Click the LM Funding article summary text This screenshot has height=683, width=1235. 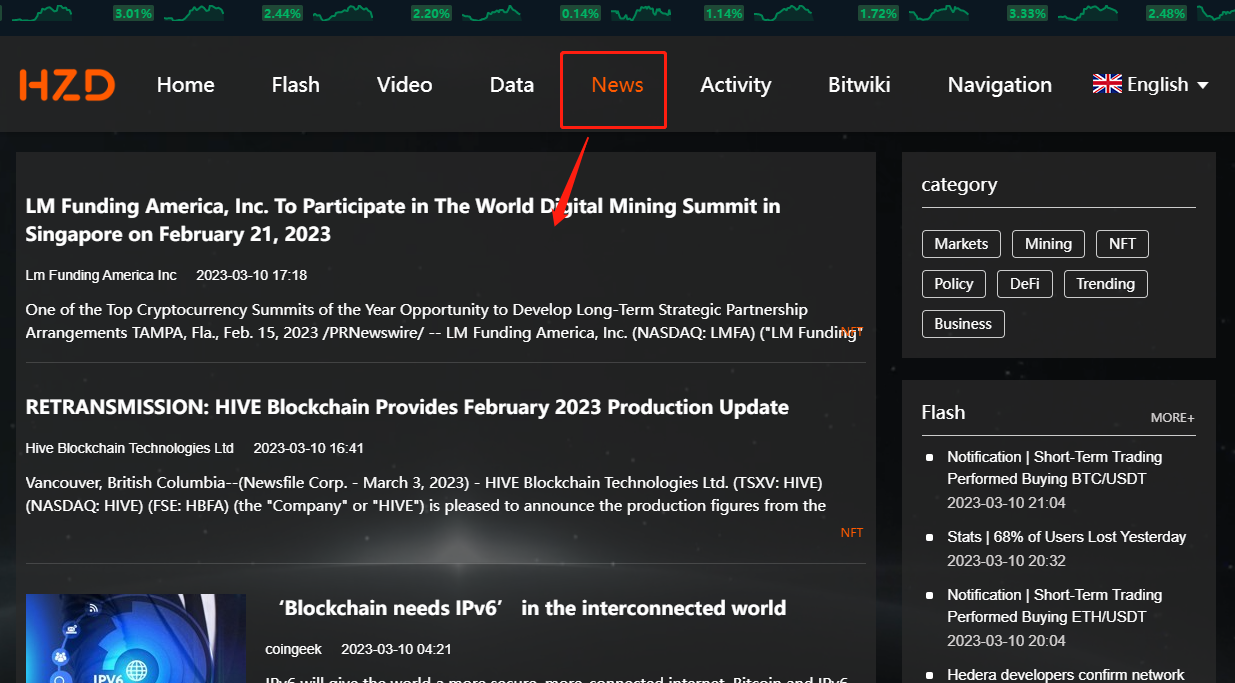tap(444, 321)
